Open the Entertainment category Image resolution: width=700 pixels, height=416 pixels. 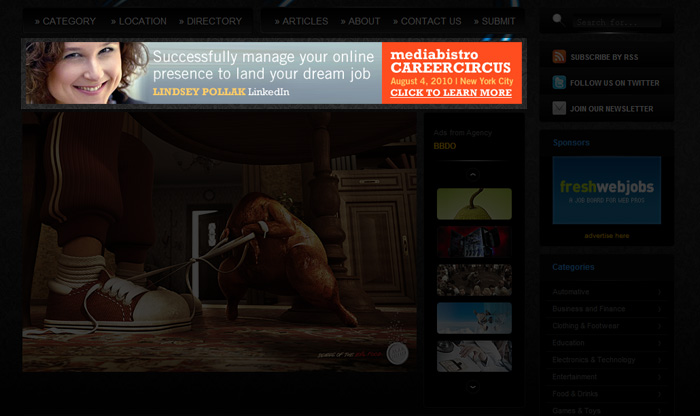coord(574,377)
